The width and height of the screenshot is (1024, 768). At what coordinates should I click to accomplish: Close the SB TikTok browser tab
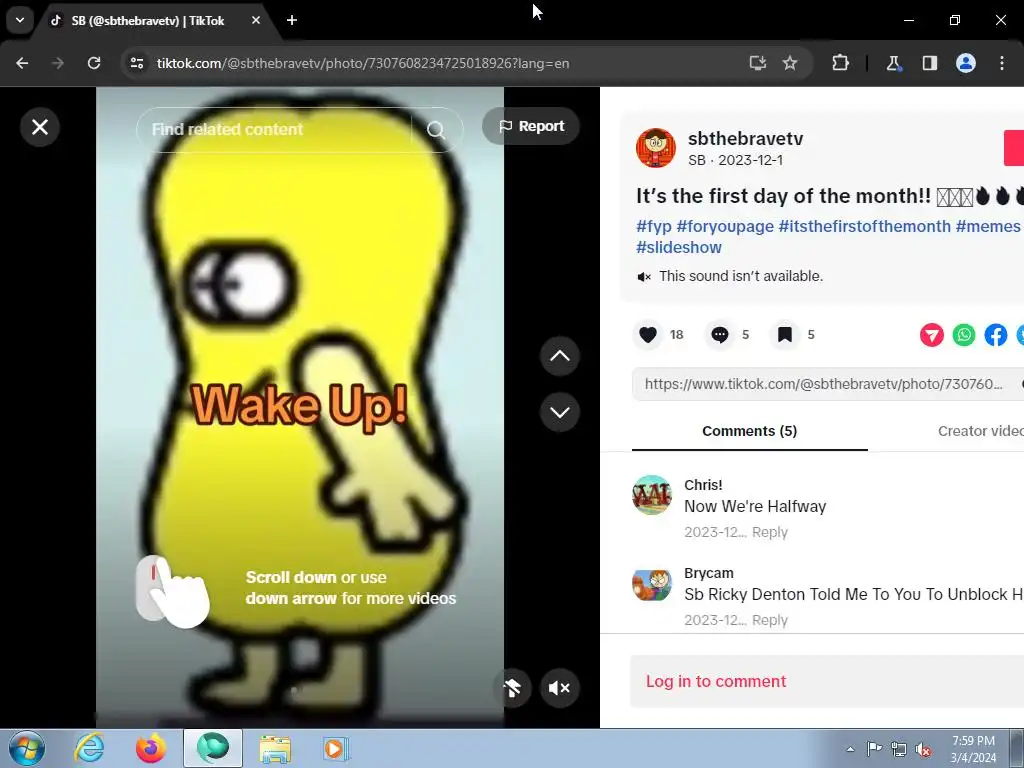pos(256,20)
